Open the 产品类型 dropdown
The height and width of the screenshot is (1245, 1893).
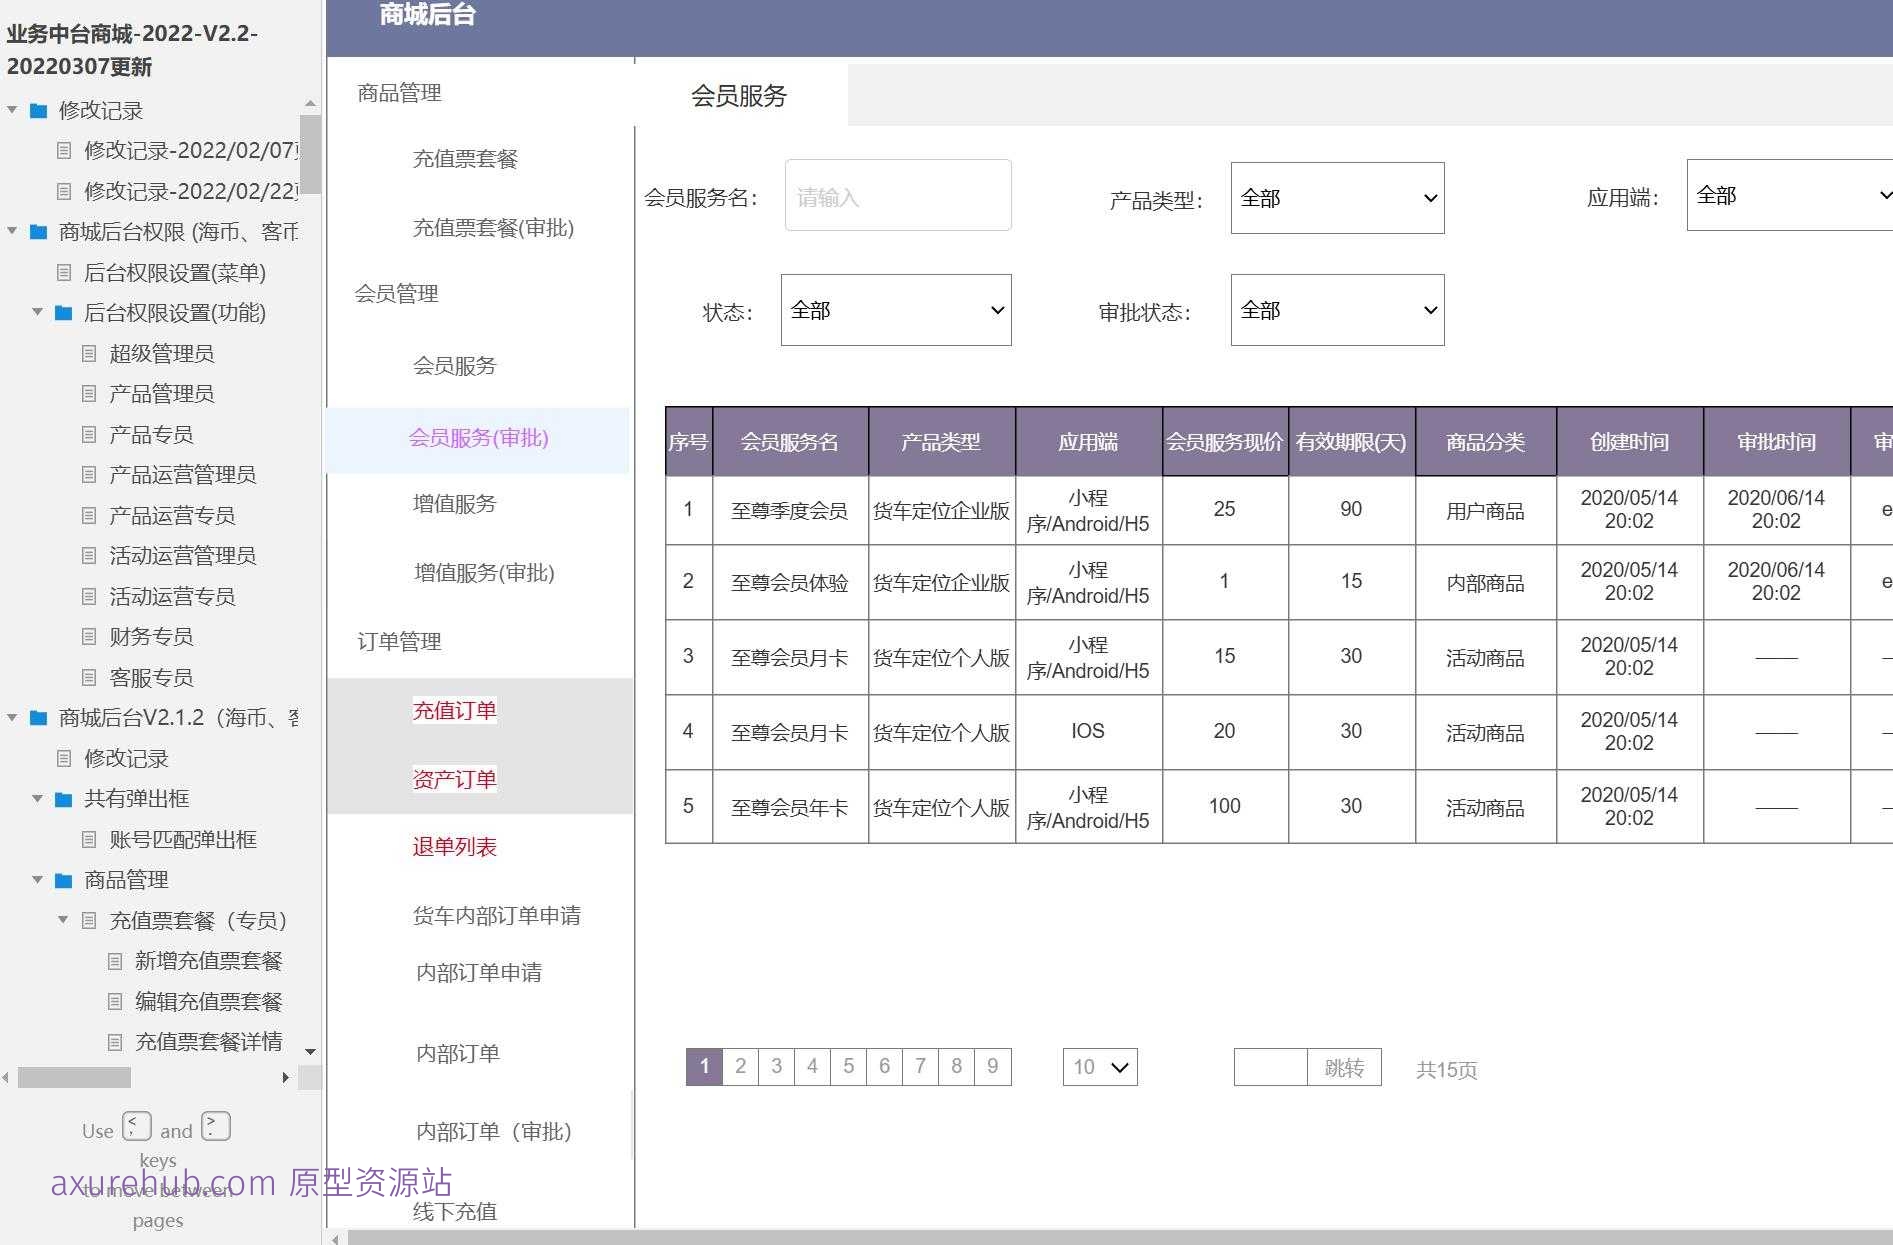1337,198
